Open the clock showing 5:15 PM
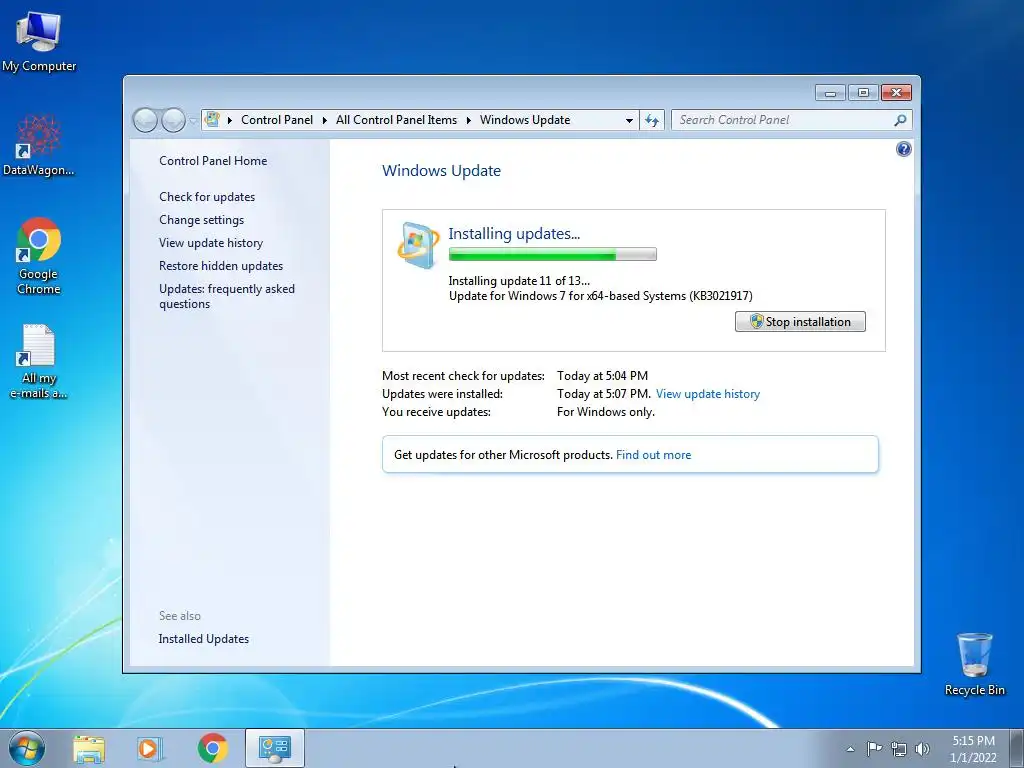 pos(973,748)
